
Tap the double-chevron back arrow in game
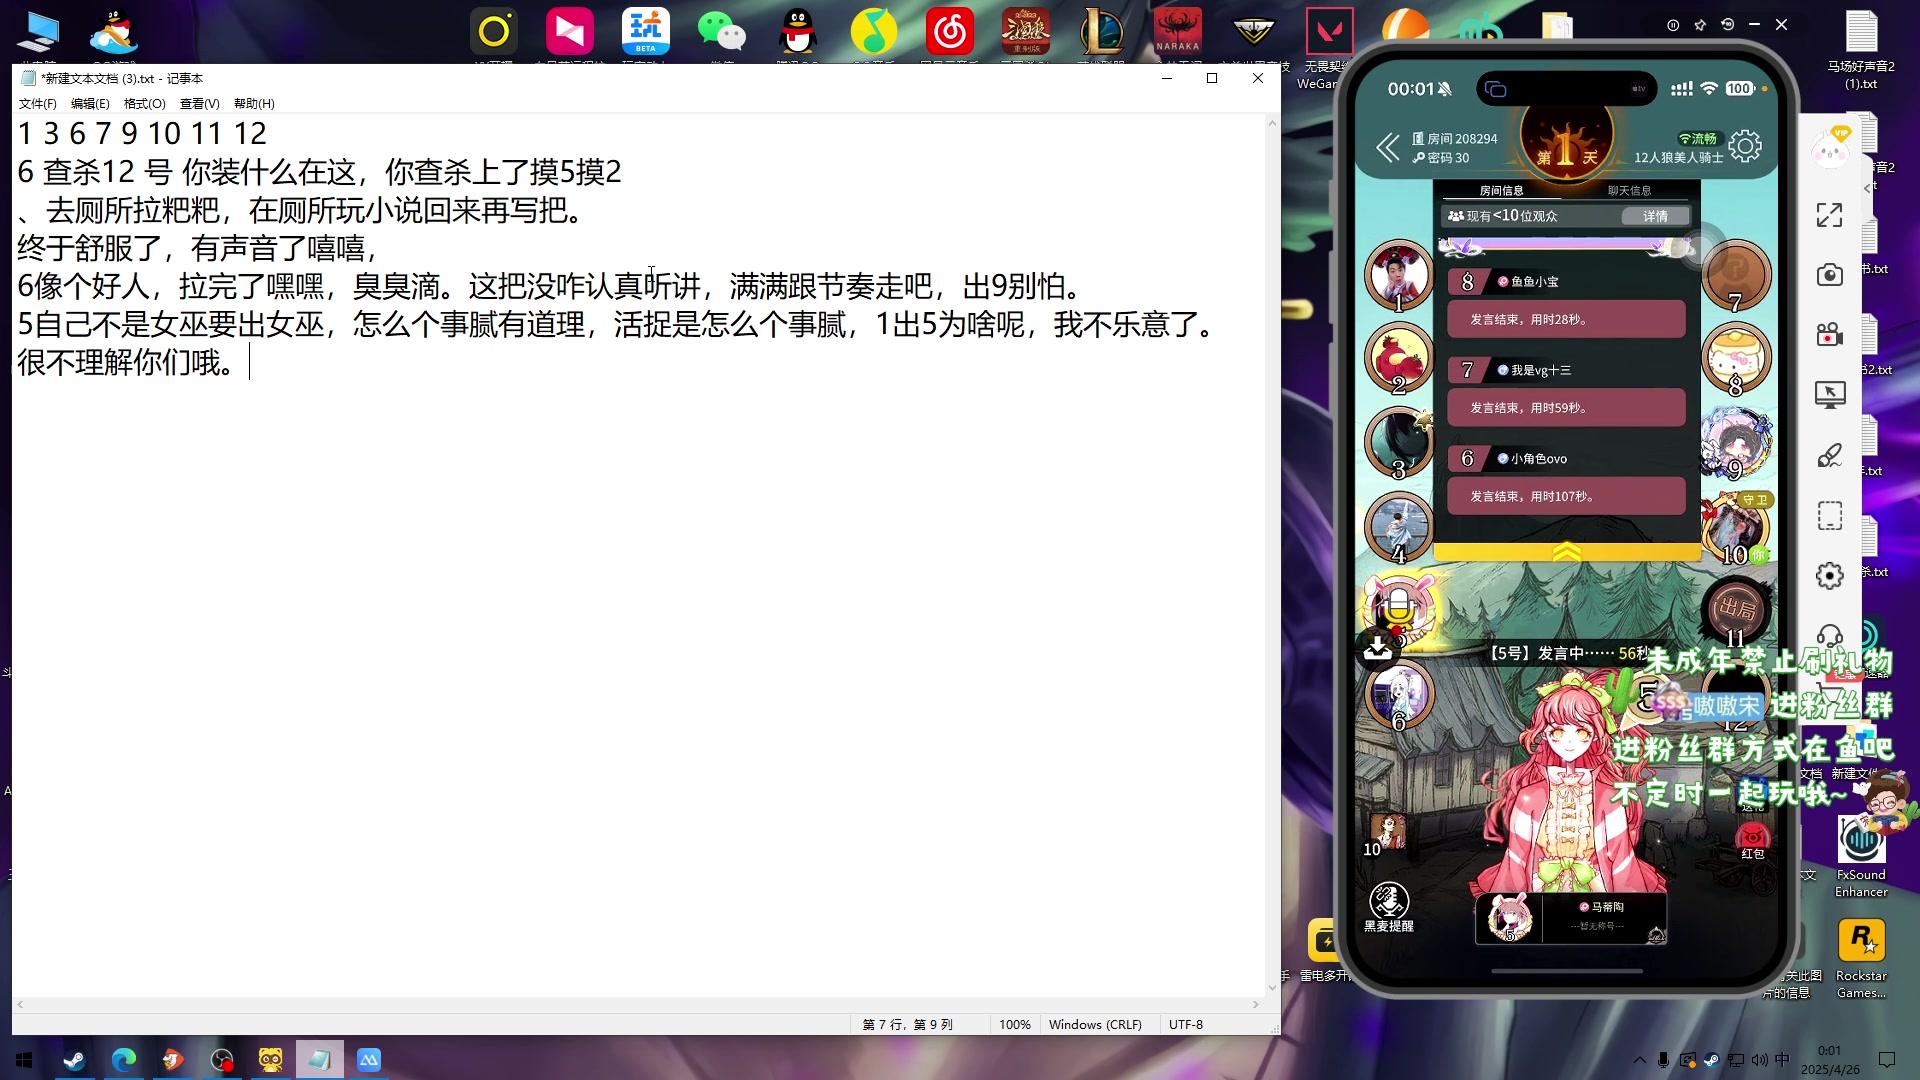pos(1387,148)
